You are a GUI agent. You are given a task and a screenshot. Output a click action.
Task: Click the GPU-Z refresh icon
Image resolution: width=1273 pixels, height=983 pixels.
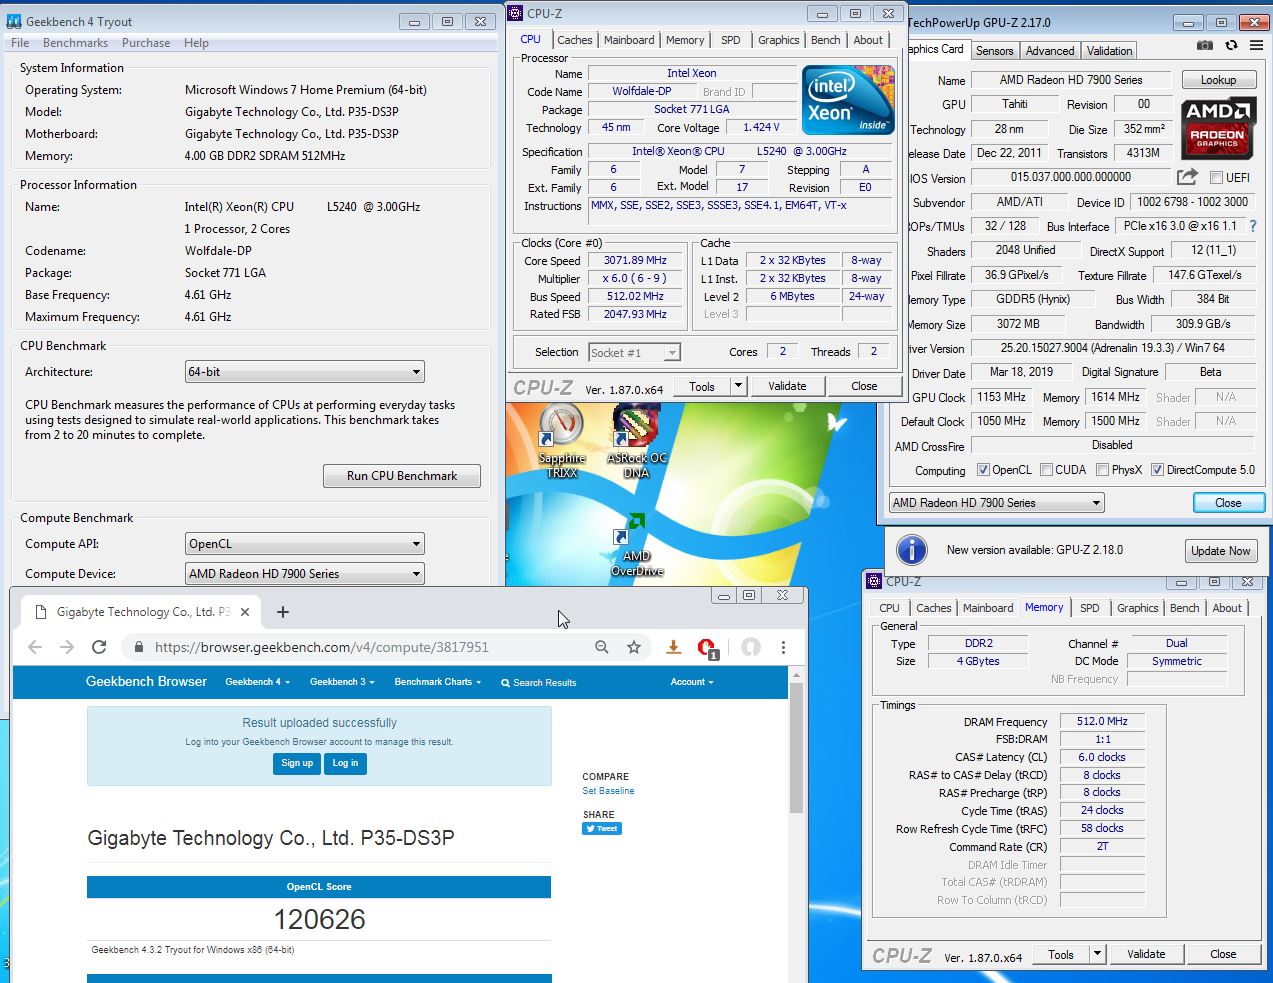coord(1231,46)
